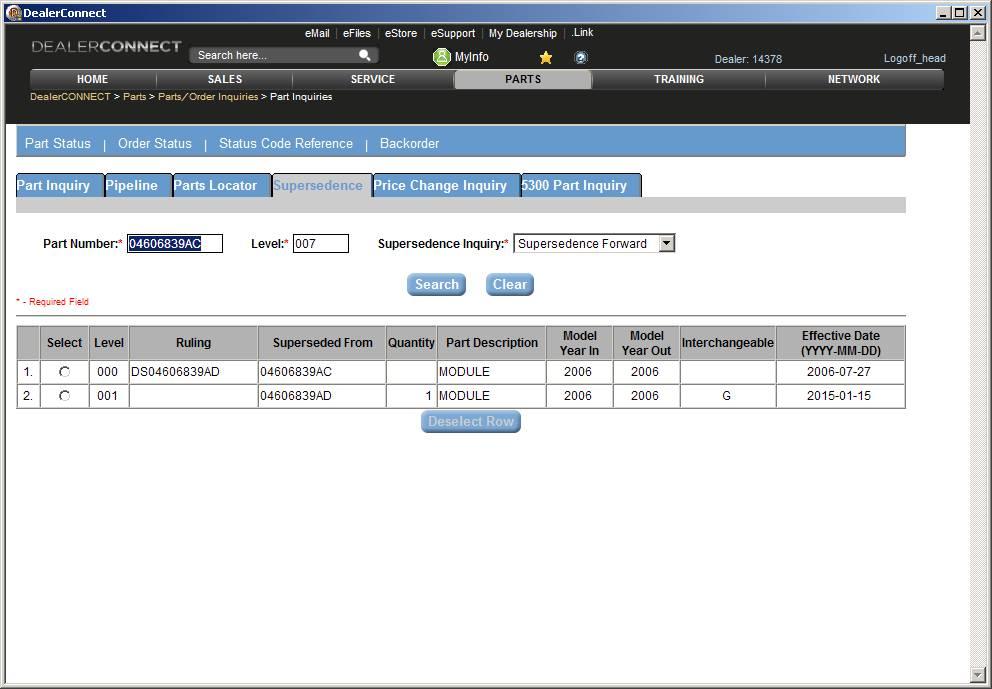Select the Supersedence tab
This screenshot has height=689, width=992.
[322, 185]
